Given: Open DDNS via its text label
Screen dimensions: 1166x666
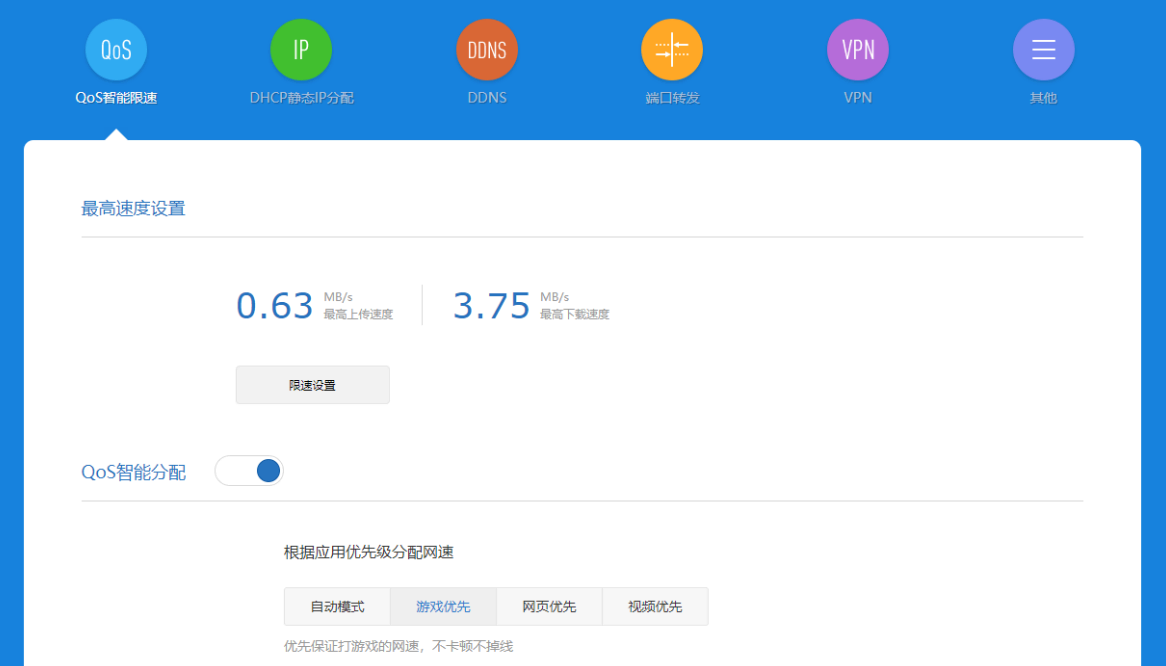Looking at the screenshot, I should [487, 97].
